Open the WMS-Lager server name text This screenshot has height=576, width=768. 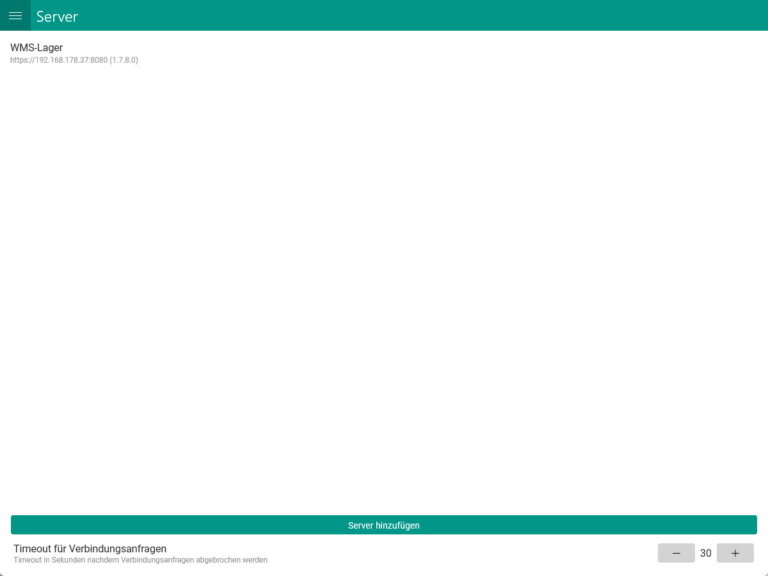(x=37, y=47)
